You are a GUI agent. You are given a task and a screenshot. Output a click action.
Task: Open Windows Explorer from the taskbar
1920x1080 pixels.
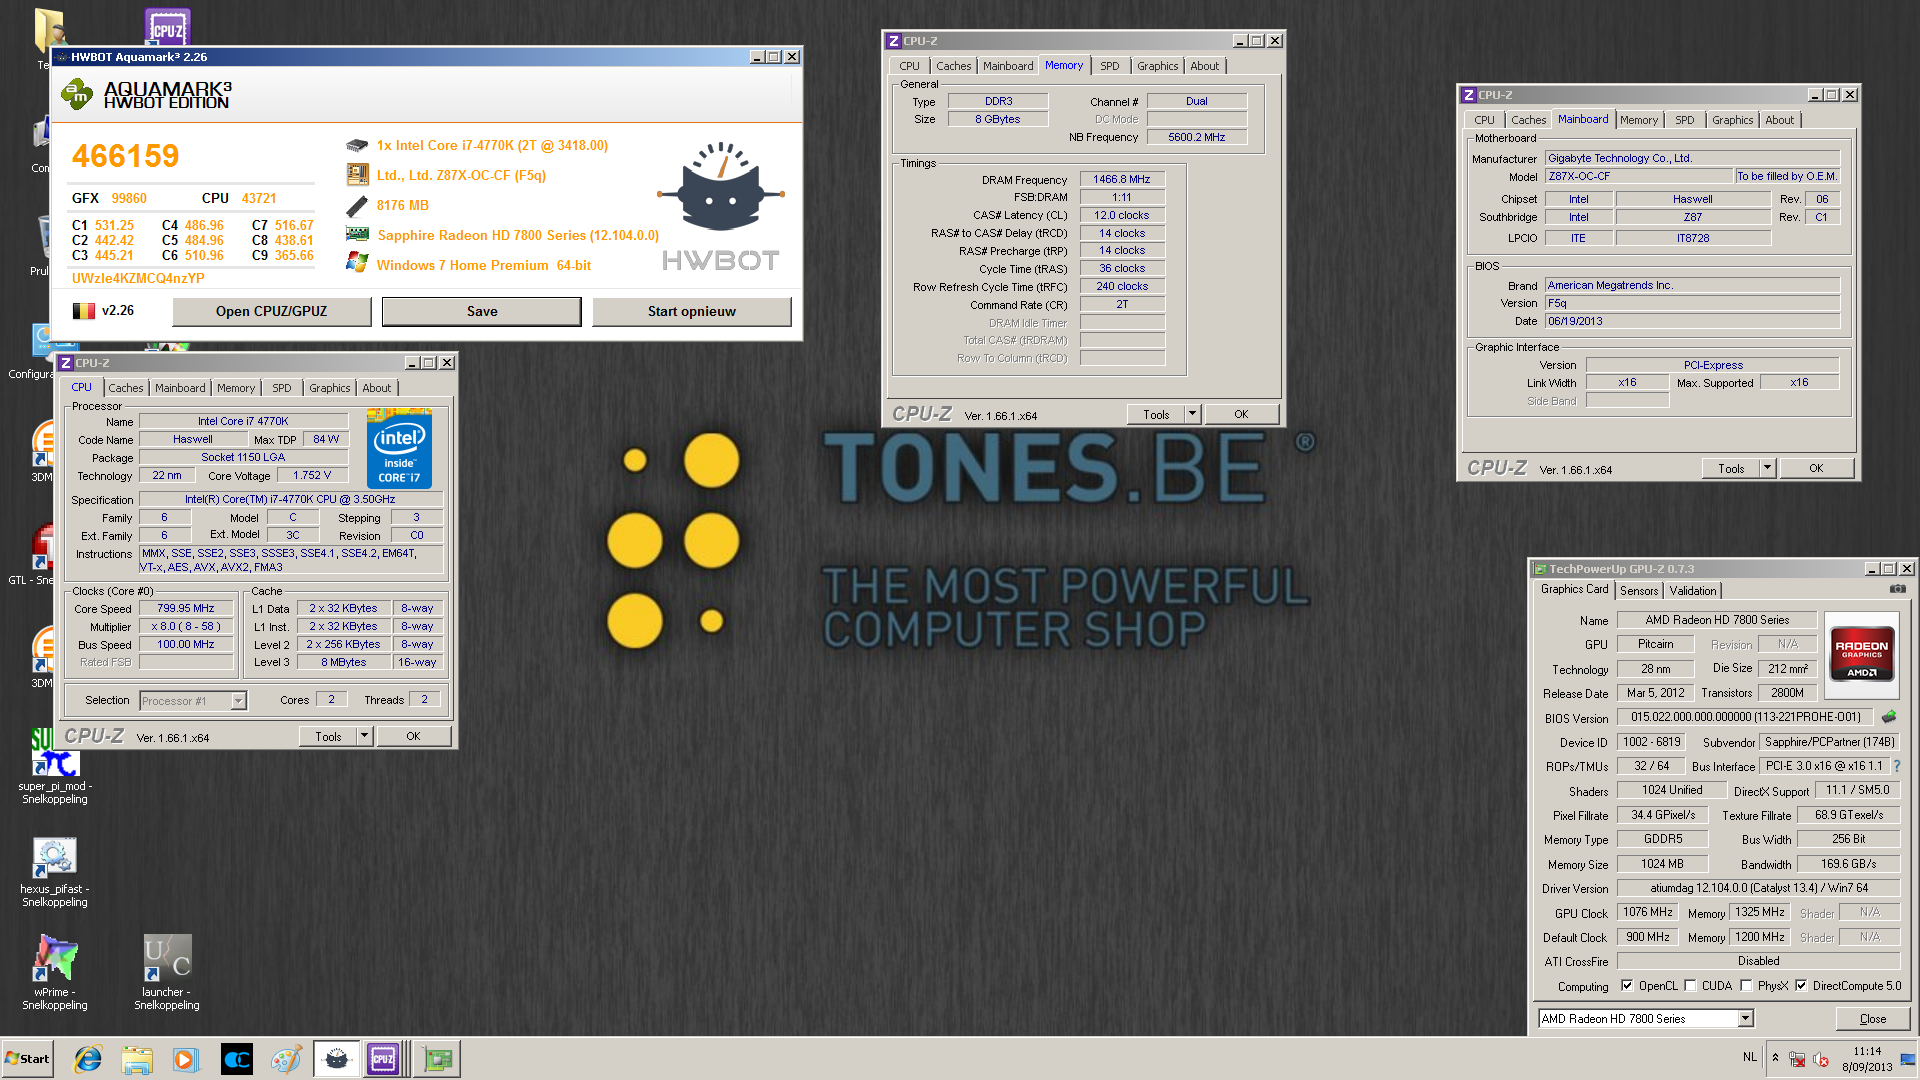[137, 1059]
